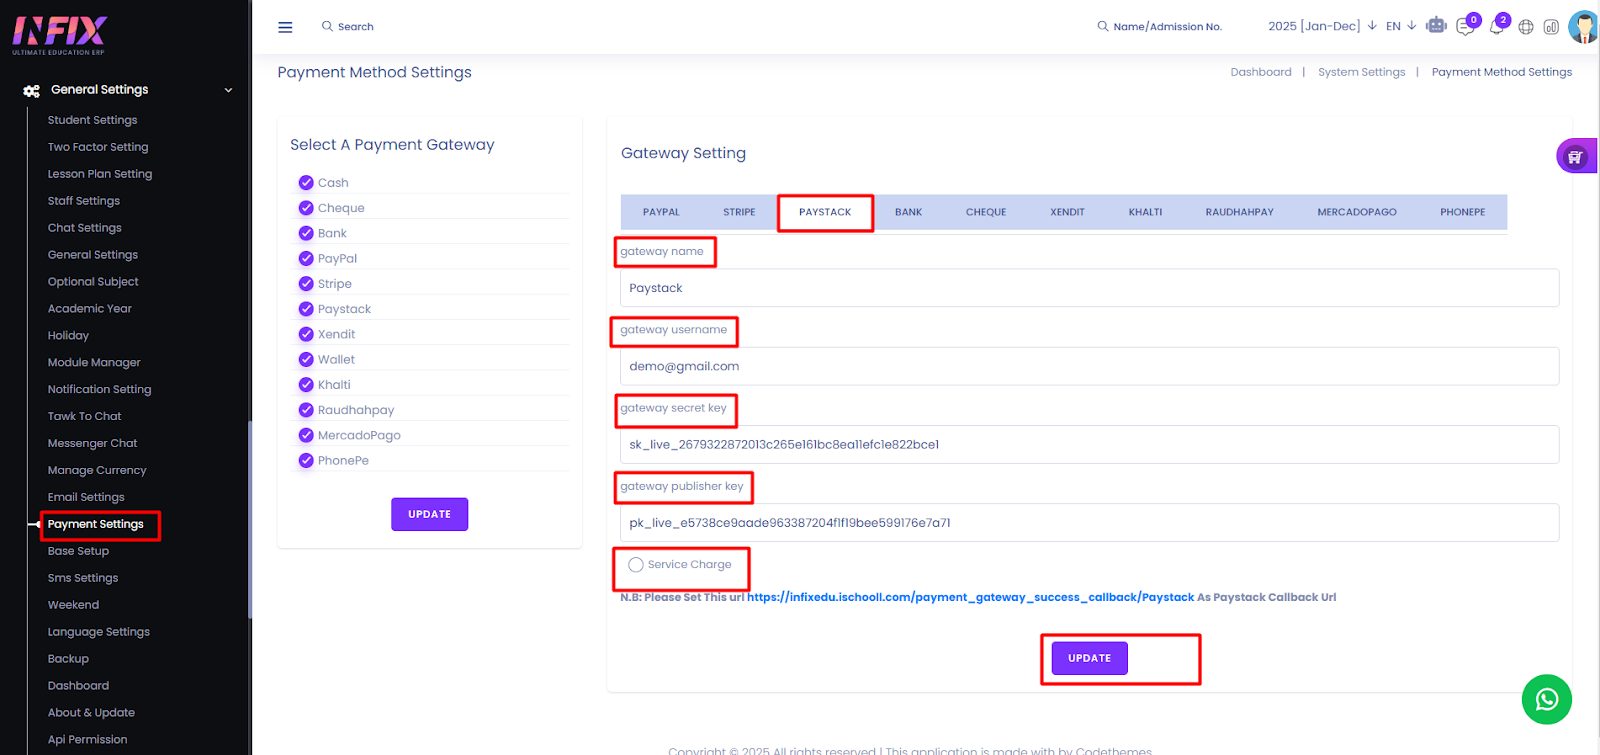Viewport: 1600px width, 755px height.
Task: Click UPDATE in Gateway Setting
Action: click(x=1089, y=658)
